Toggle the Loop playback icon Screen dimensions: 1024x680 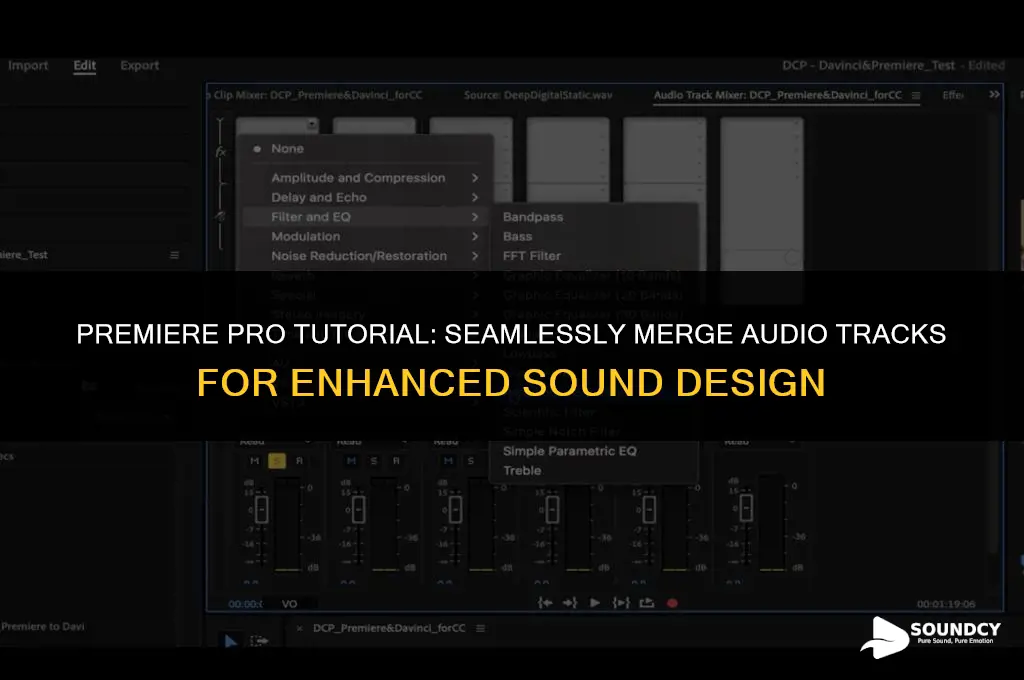[647, 603]
